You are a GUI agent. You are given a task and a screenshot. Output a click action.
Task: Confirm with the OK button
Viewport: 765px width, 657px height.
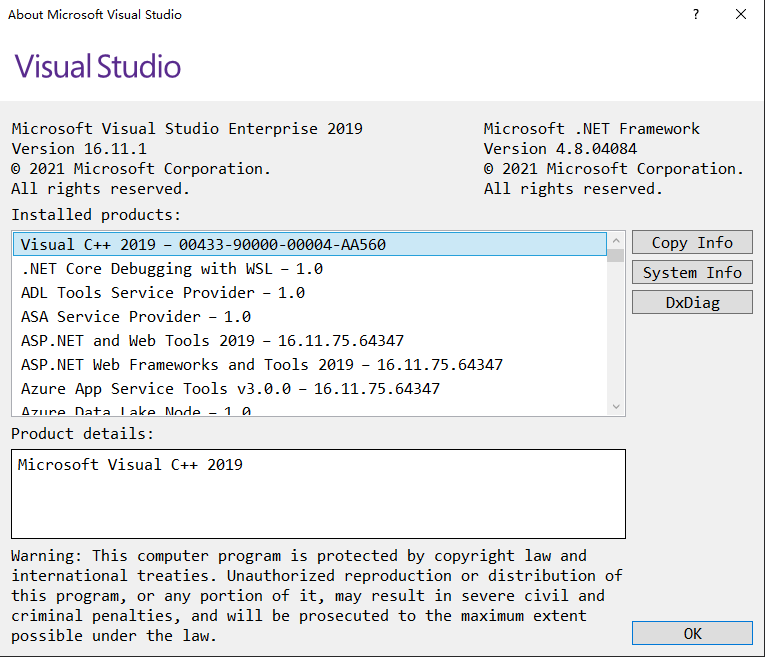692,633
